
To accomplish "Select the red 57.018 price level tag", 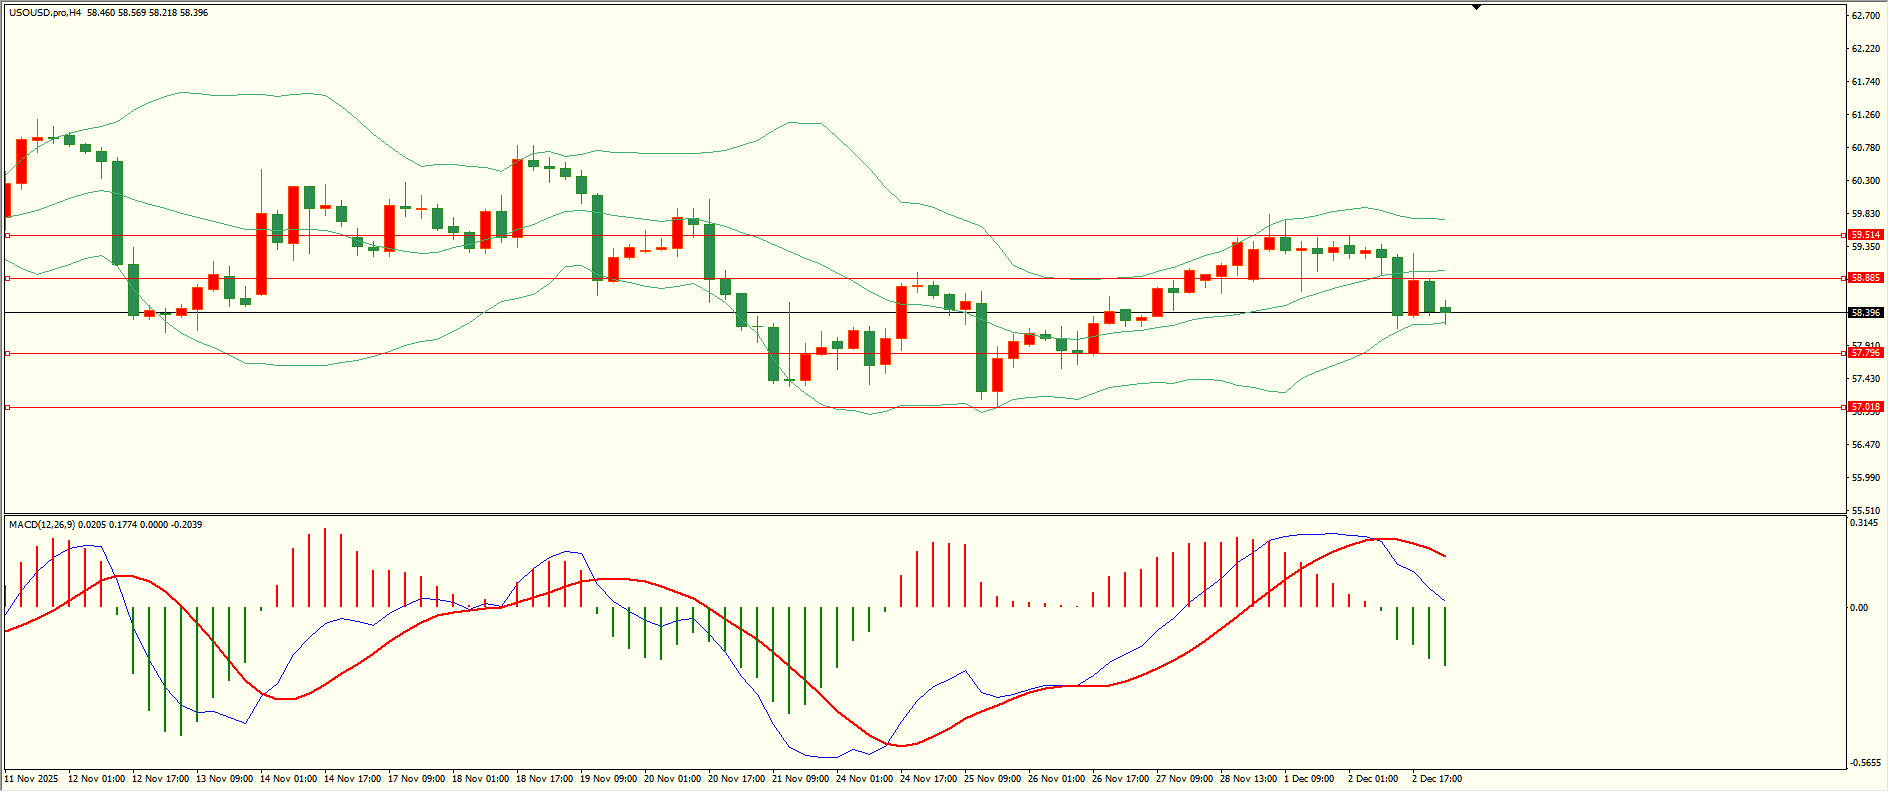I will tap(1866, 407).
